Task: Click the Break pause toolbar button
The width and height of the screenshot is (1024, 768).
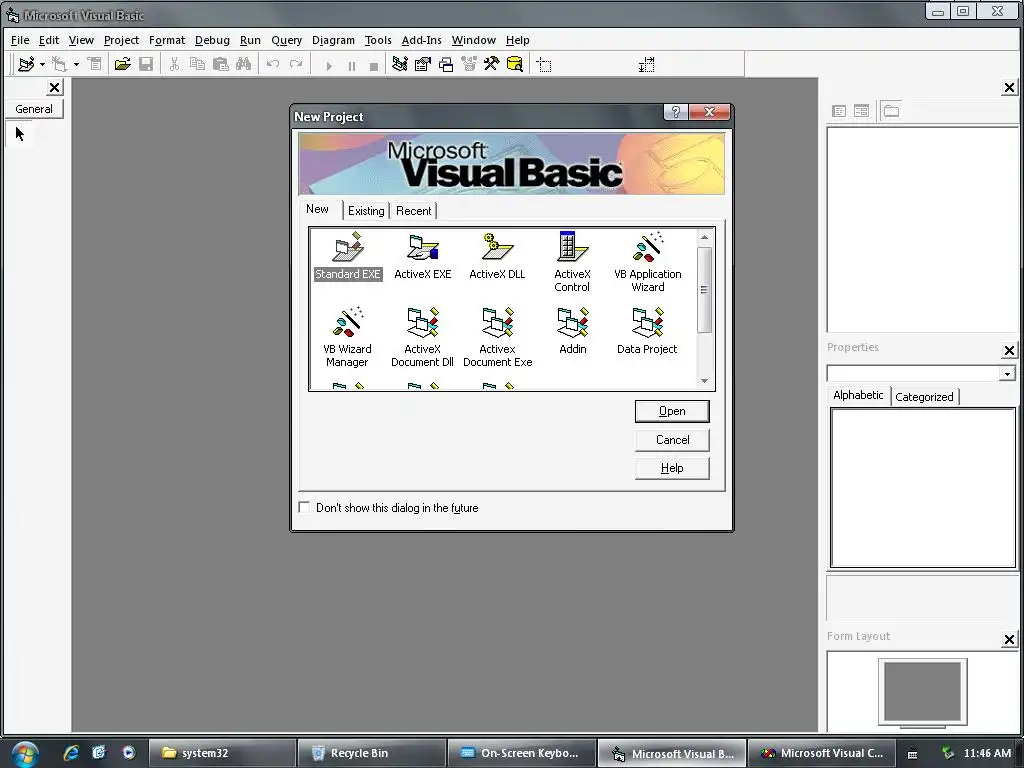Action: tap(351, 65)
